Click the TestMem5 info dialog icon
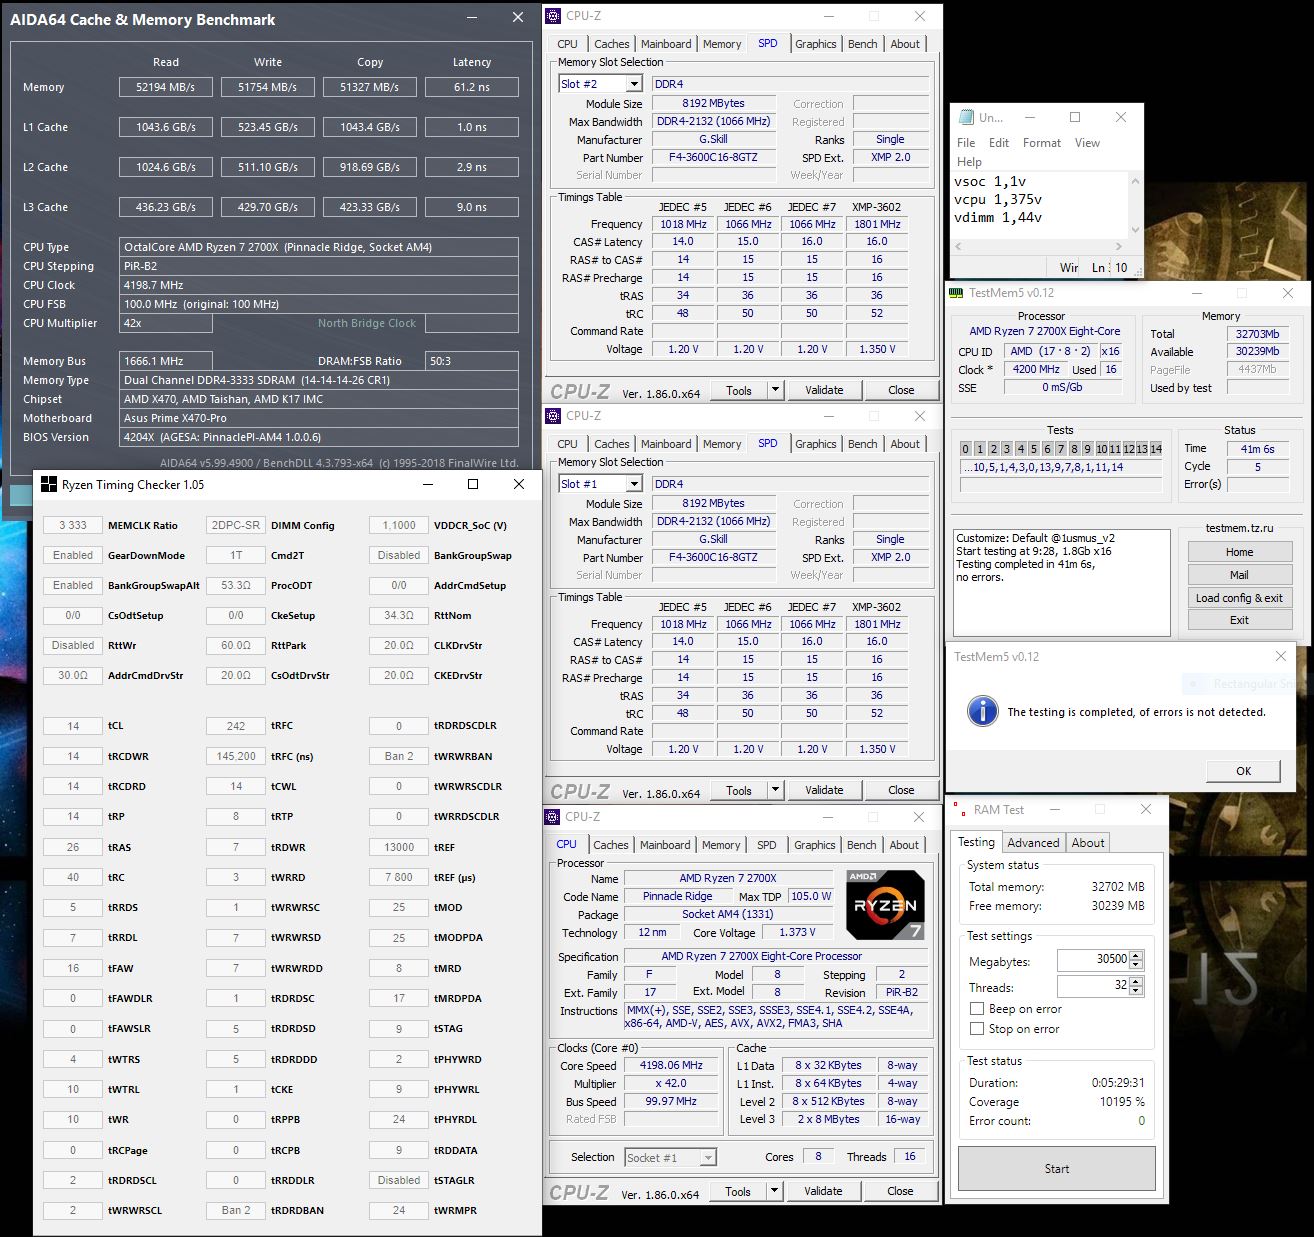Screen dimensions: 1314x1237 point(982,711)
